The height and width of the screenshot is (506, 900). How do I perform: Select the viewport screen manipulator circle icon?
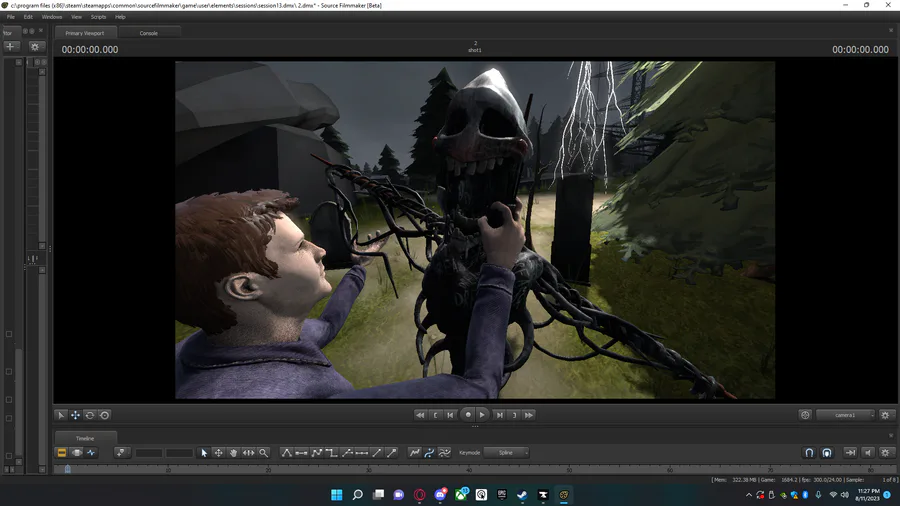pos(104,415)
